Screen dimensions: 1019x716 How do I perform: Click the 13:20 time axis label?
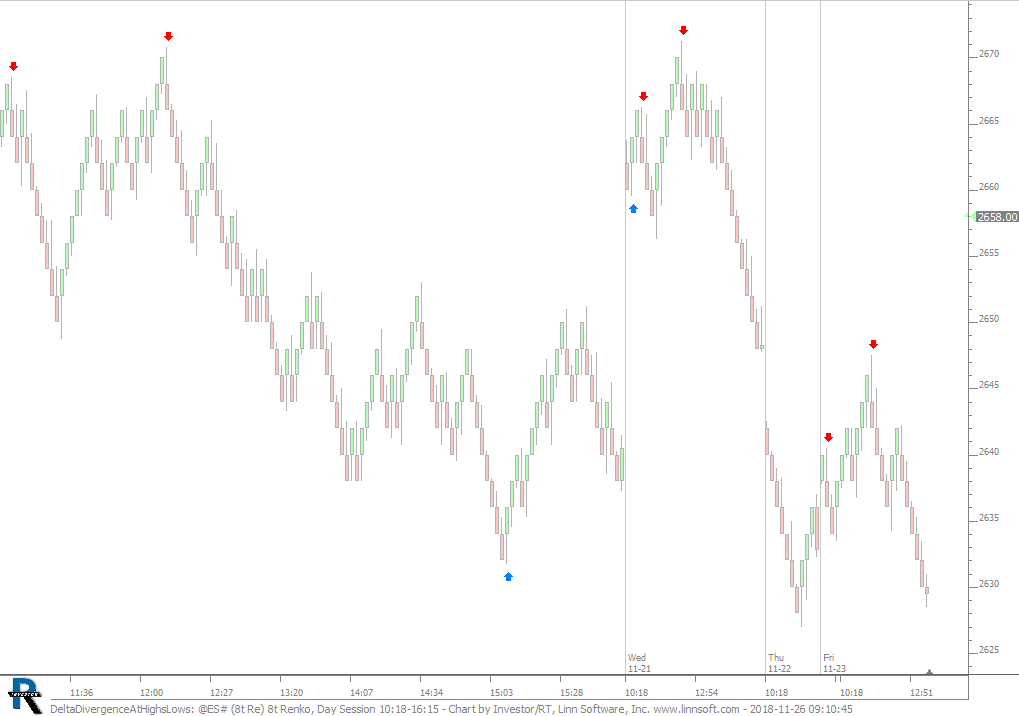292,693
